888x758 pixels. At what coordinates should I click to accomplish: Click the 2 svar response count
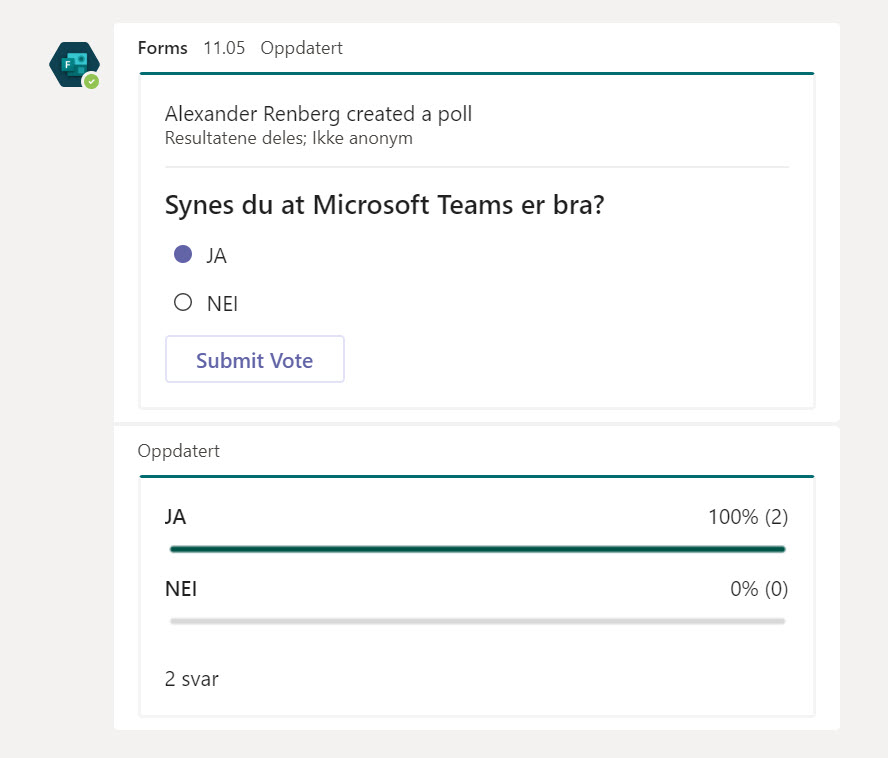click(x=191, y=679)
